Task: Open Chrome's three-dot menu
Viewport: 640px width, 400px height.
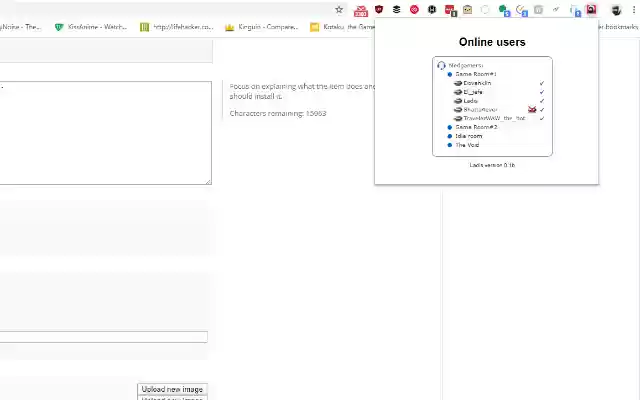Action: [634, 10]
